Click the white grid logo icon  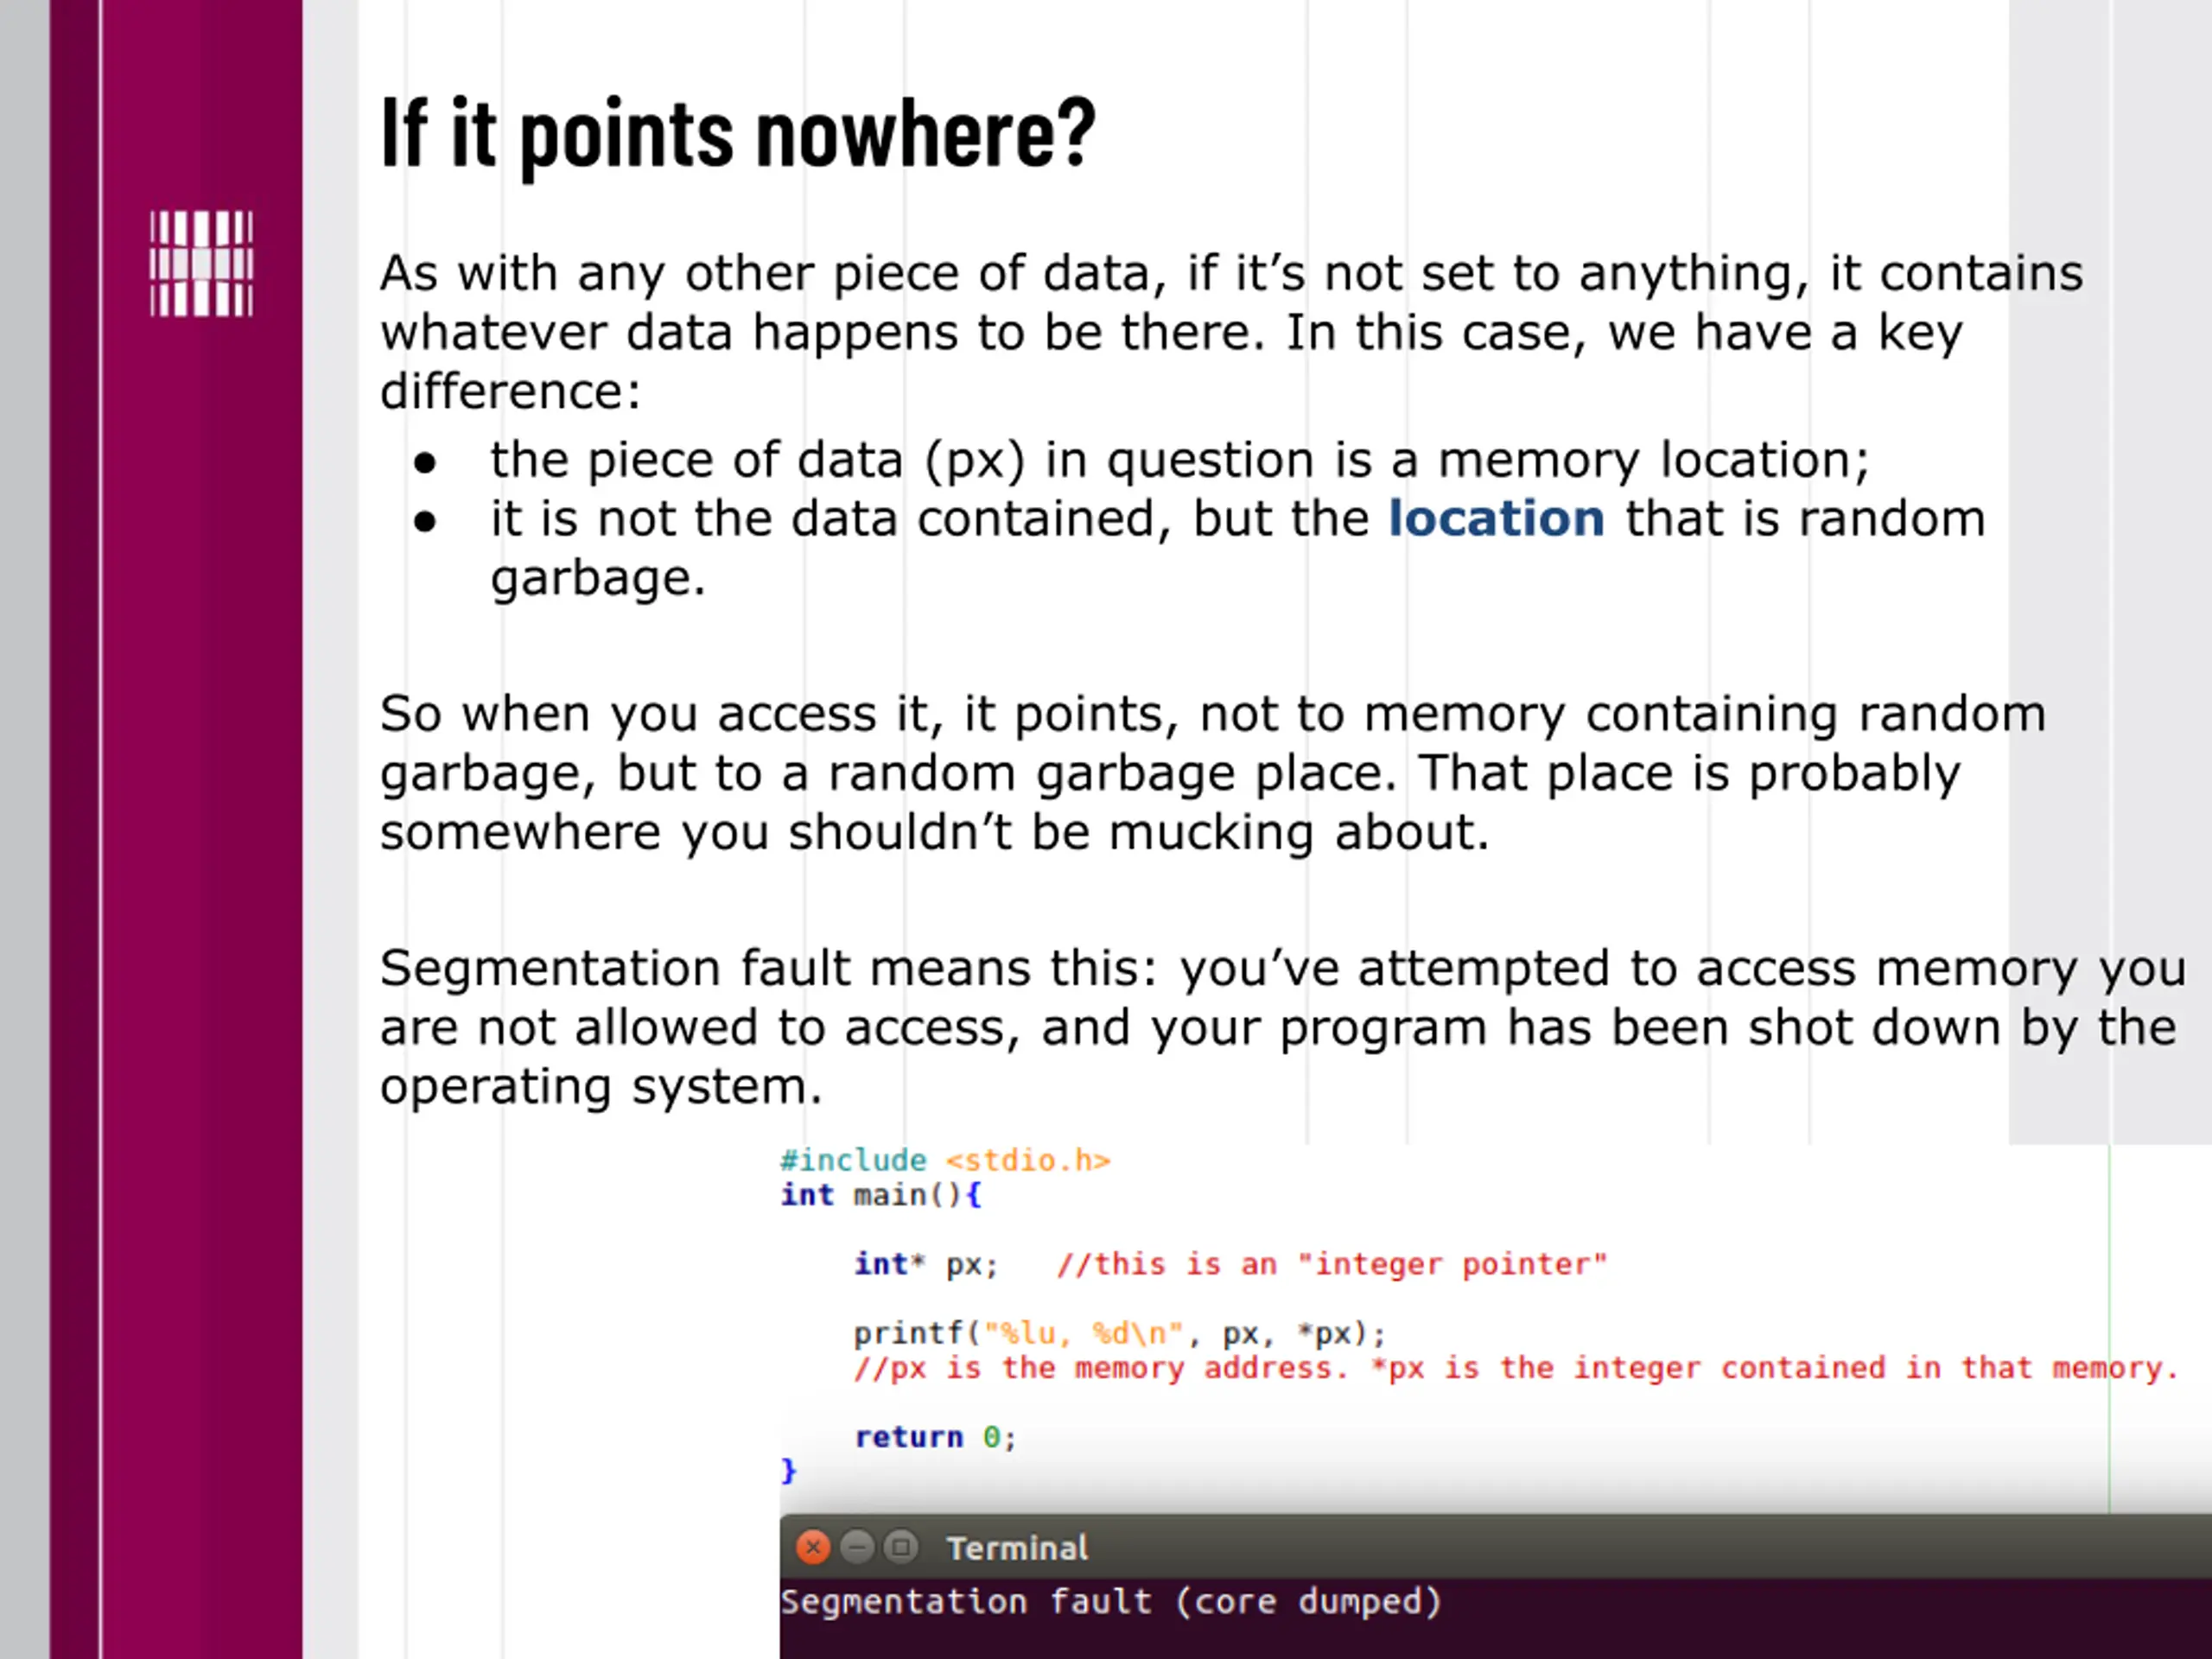coord(201,264)
